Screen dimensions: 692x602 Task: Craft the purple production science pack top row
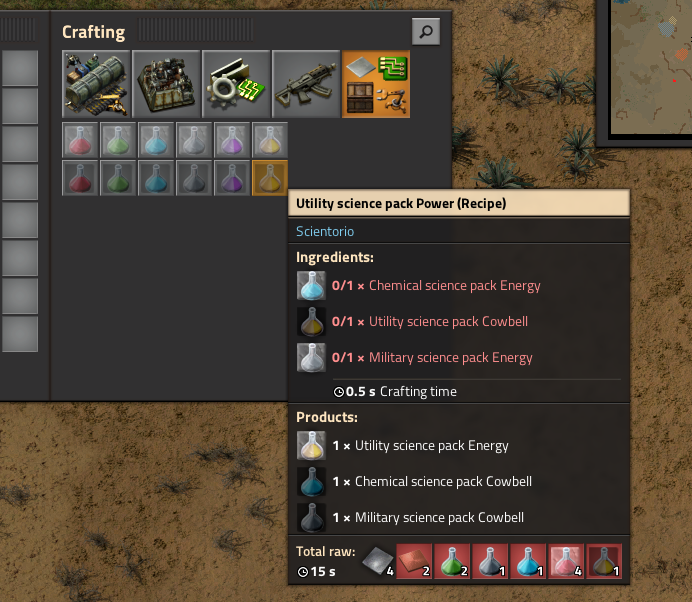[232, 140]
